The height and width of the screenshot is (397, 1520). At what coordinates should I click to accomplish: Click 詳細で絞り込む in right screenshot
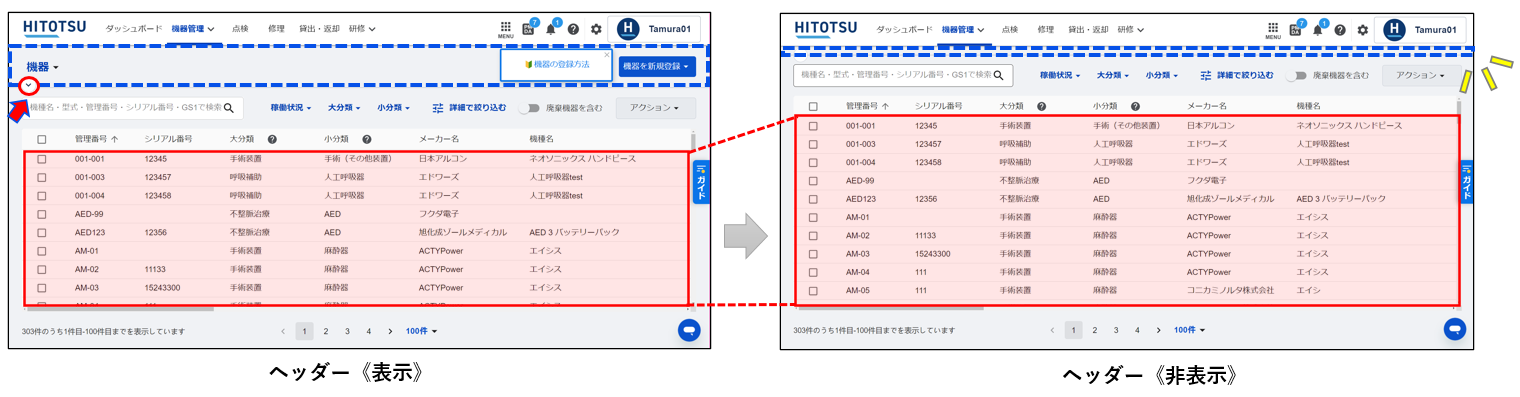point(1237,75)
